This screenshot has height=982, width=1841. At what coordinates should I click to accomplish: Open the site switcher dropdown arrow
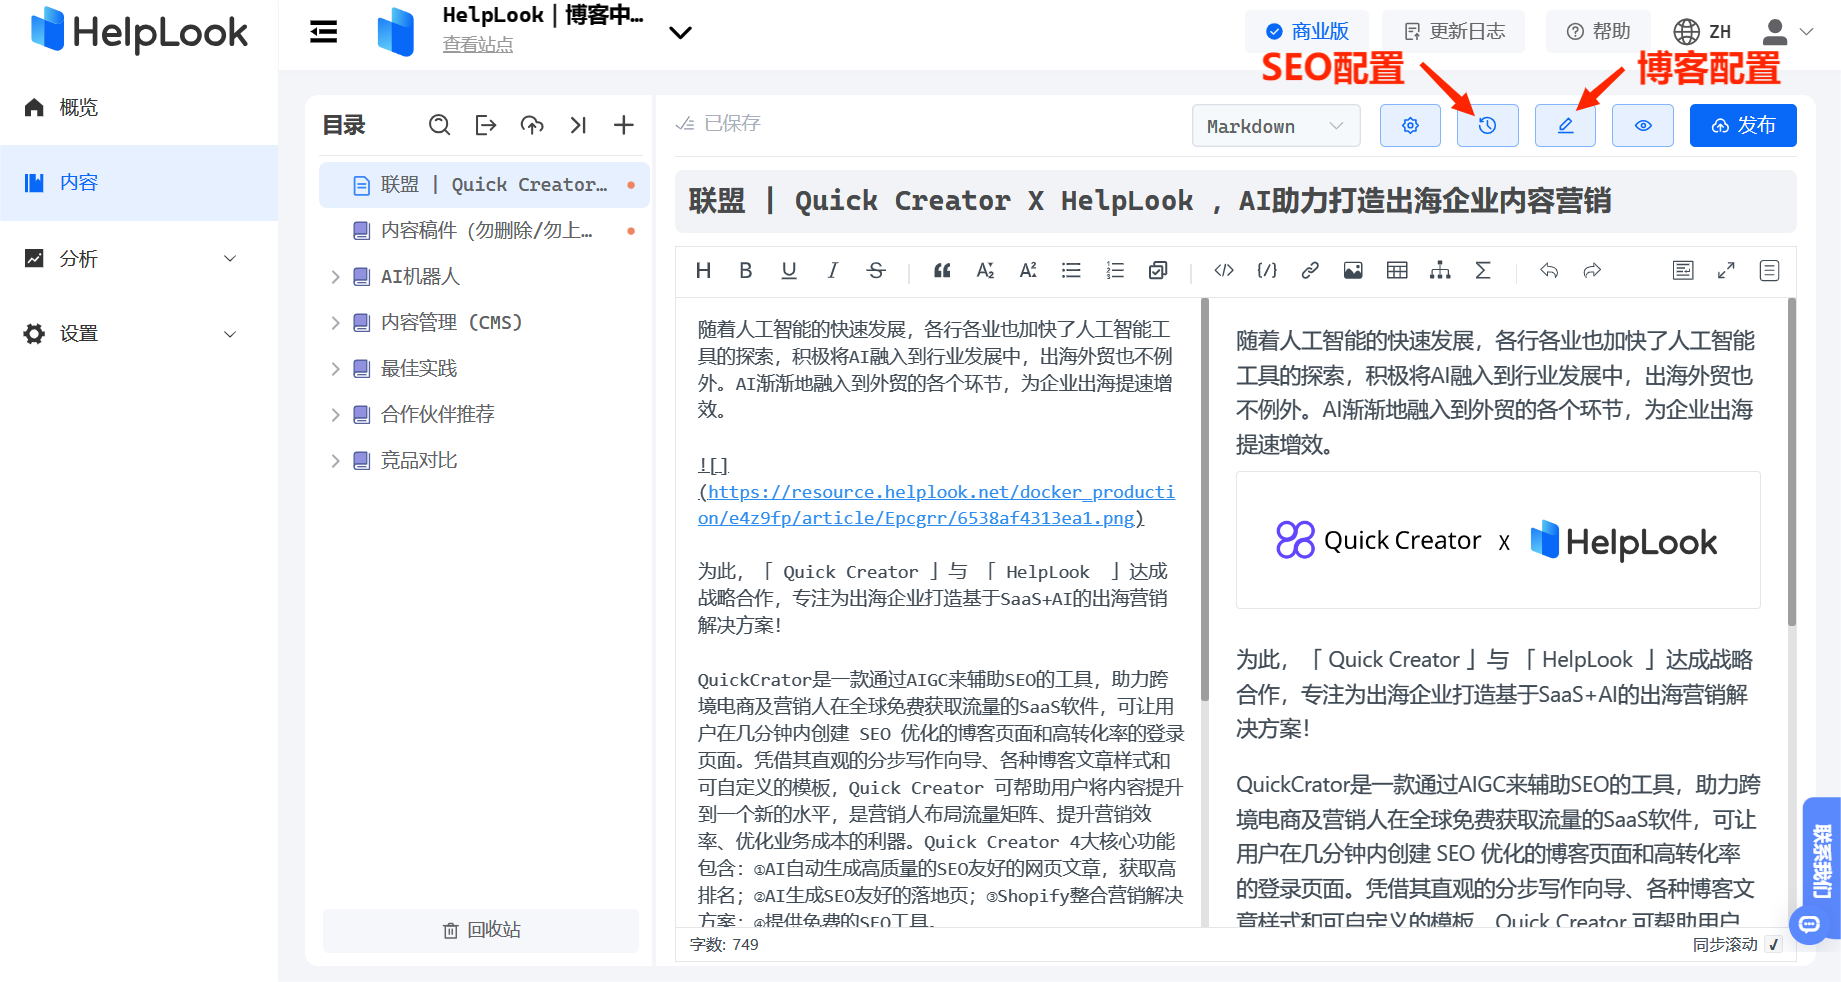680,33
